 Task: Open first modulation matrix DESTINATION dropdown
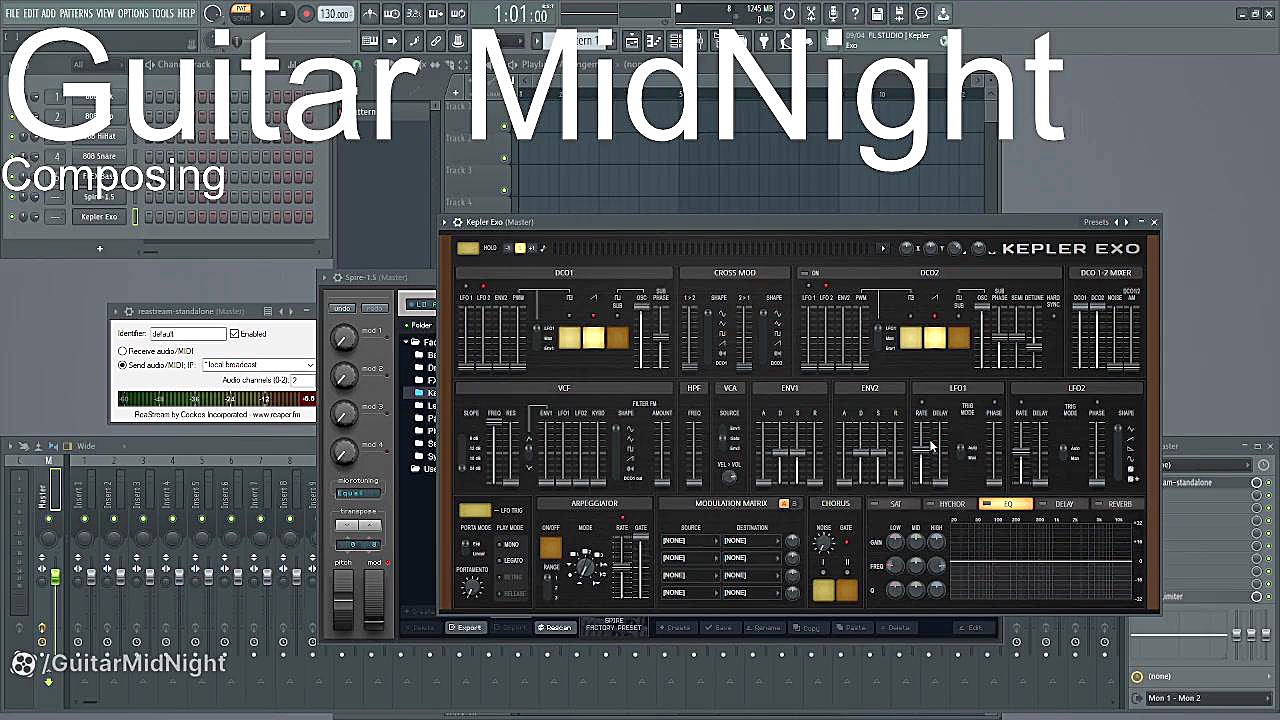(750, 541)
